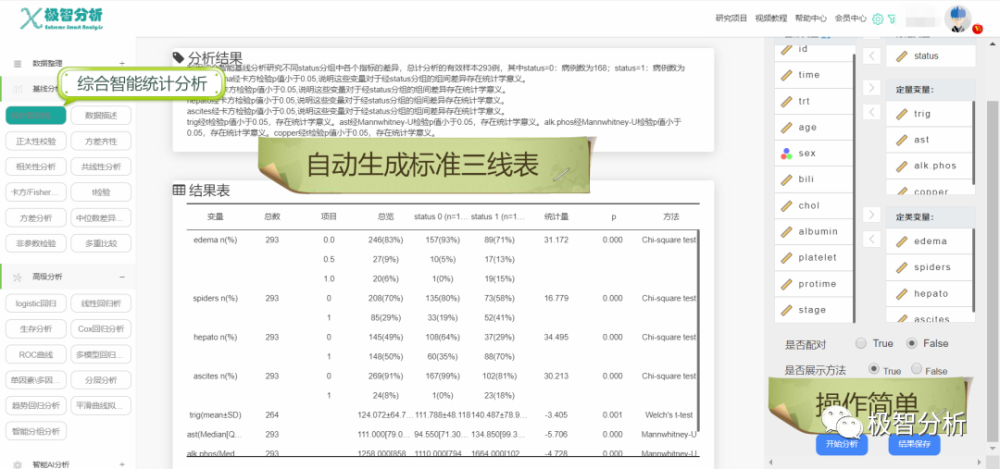Expand the 智能AI分析 section with plus
Image resolution: width=1000 pixels, height=469 pixels.
click(x=122, y=465)
